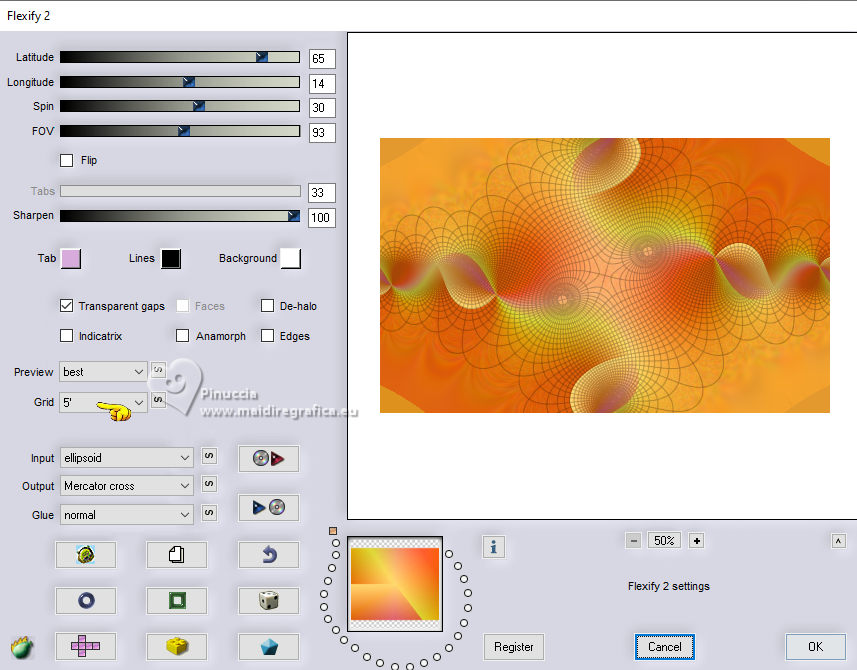Viewport: 857px width, 670px height.
Task: Click the 50% zoom level field
Action: [x=665, y=540]
